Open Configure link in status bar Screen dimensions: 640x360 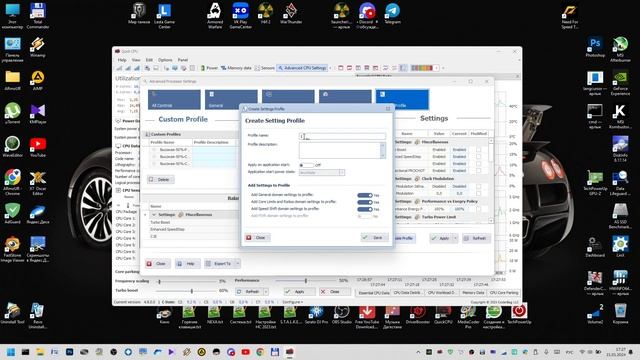(292, 302)
